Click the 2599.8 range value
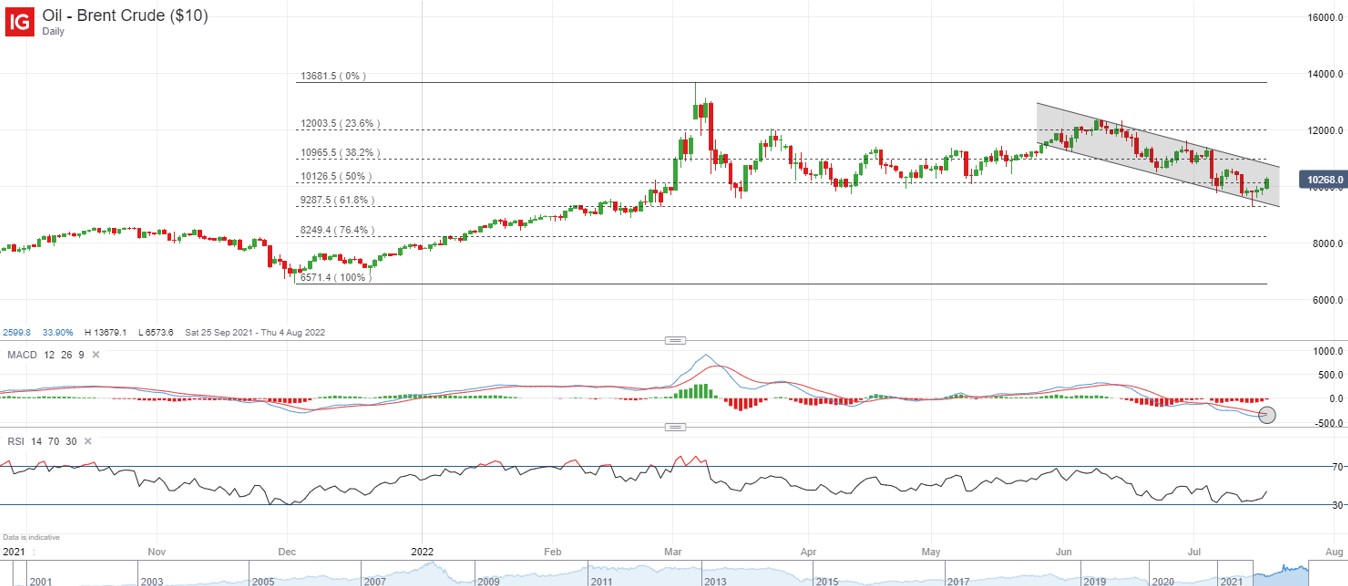1348x586 pixels. [18, 332]
